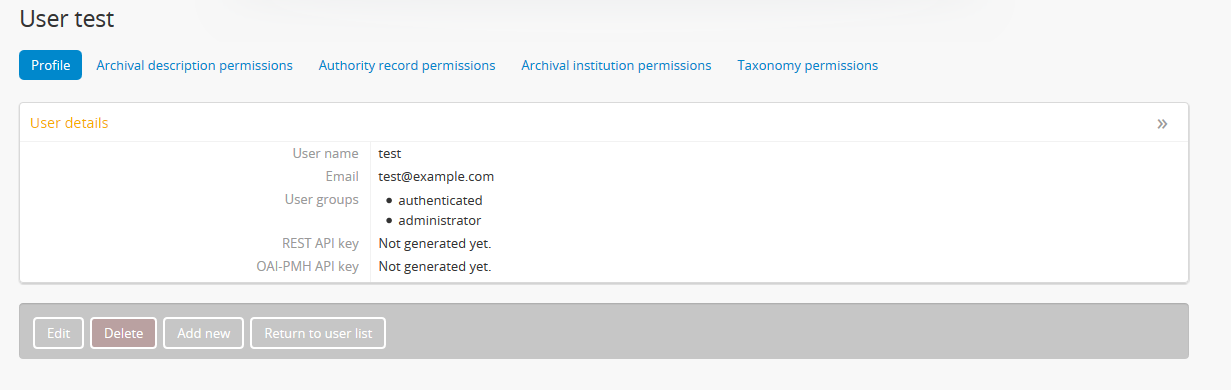Return to user list
Image resolution: width=1231 pixels, height=390 pixels.
pos(318,333)
